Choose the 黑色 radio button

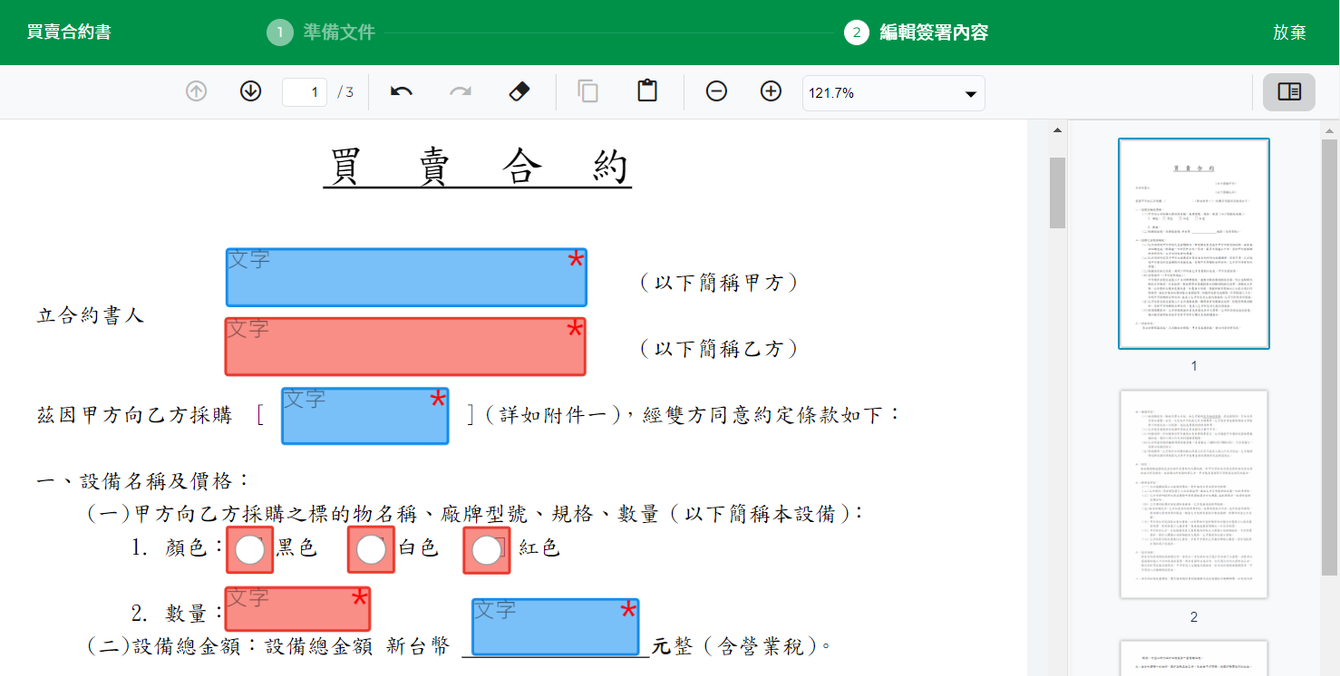[x=251, y=549]
